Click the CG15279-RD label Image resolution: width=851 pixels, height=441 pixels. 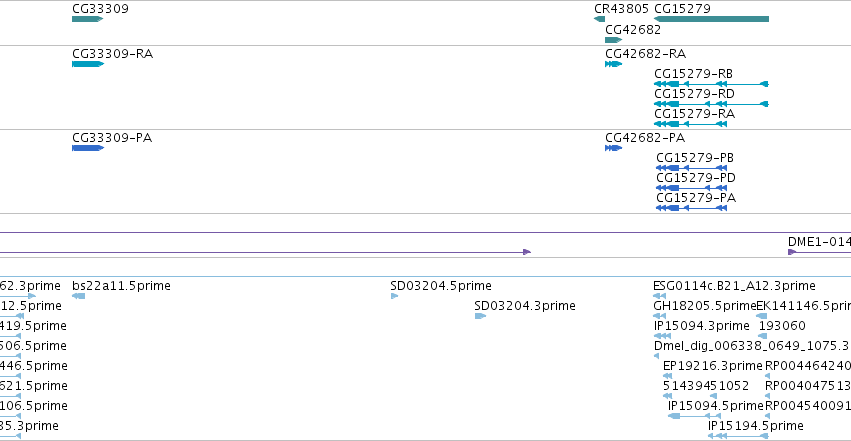point(694,94)
